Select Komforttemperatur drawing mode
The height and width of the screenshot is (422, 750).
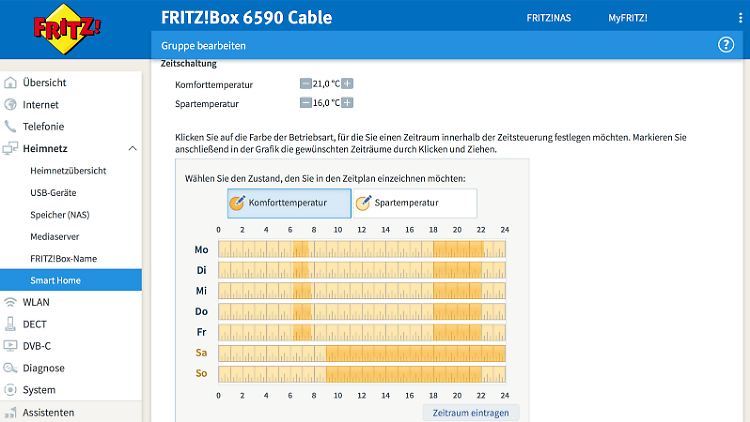coord(289,203)
